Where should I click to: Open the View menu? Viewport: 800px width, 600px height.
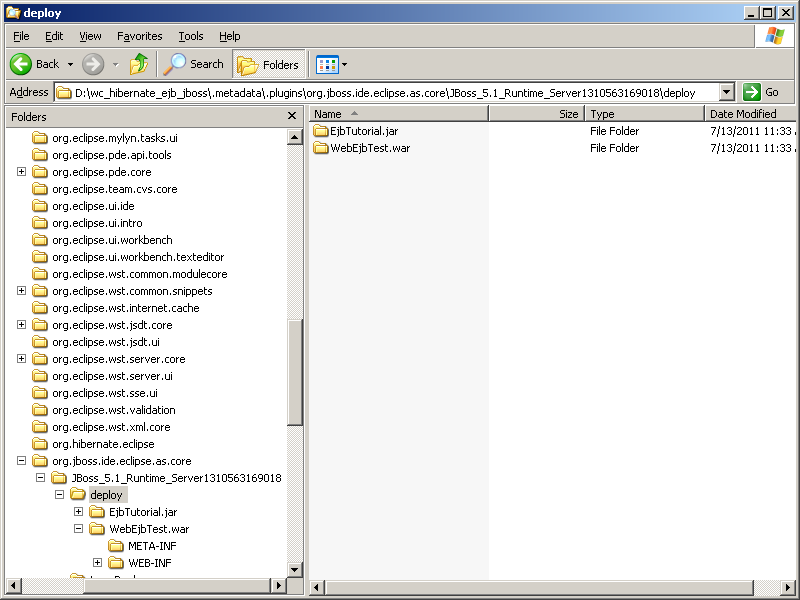coord(90,36)
